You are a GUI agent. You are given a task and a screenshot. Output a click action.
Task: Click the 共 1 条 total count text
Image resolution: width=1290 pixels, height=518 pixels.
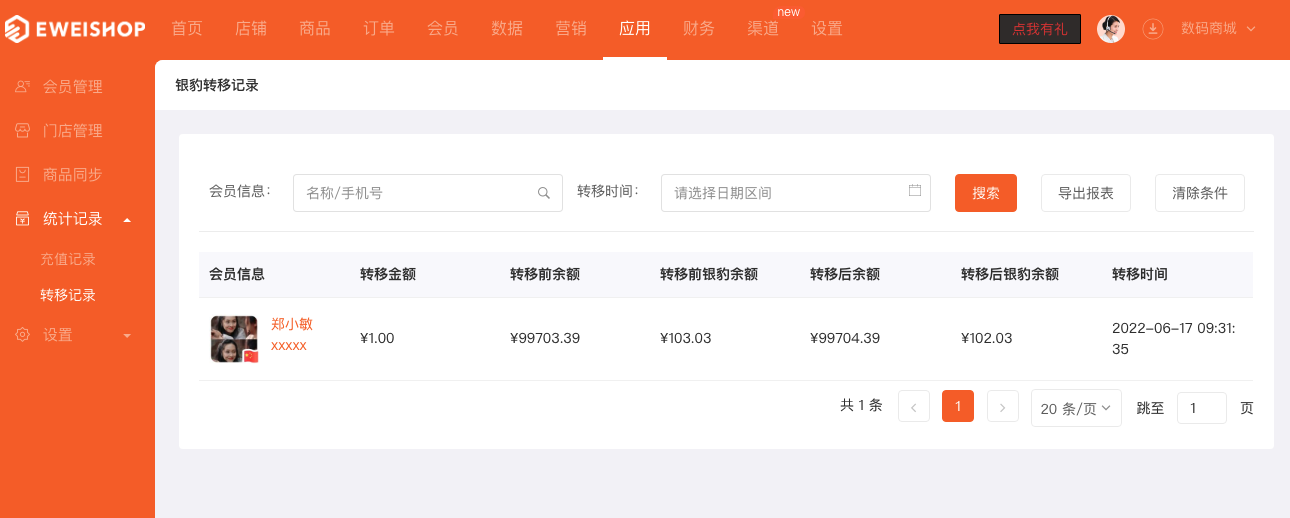[x=861, y=406]
